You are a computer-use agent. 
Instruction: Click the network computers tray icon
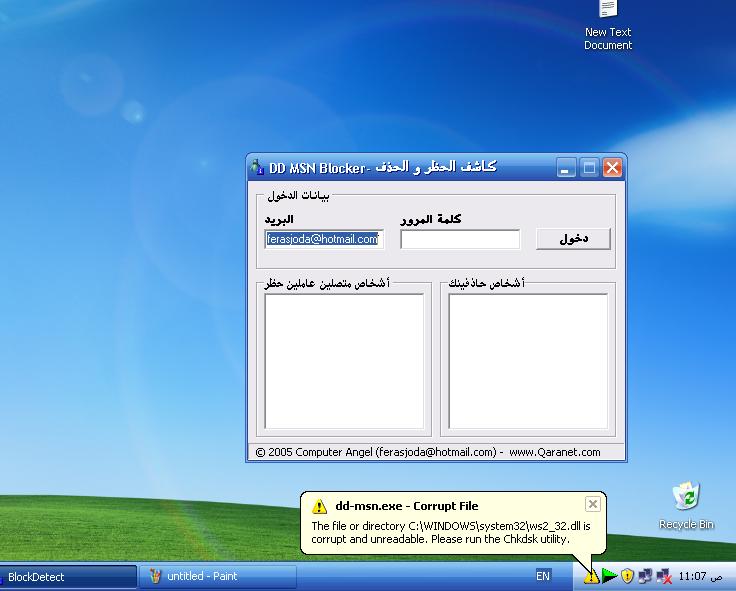tap(645, 576)
